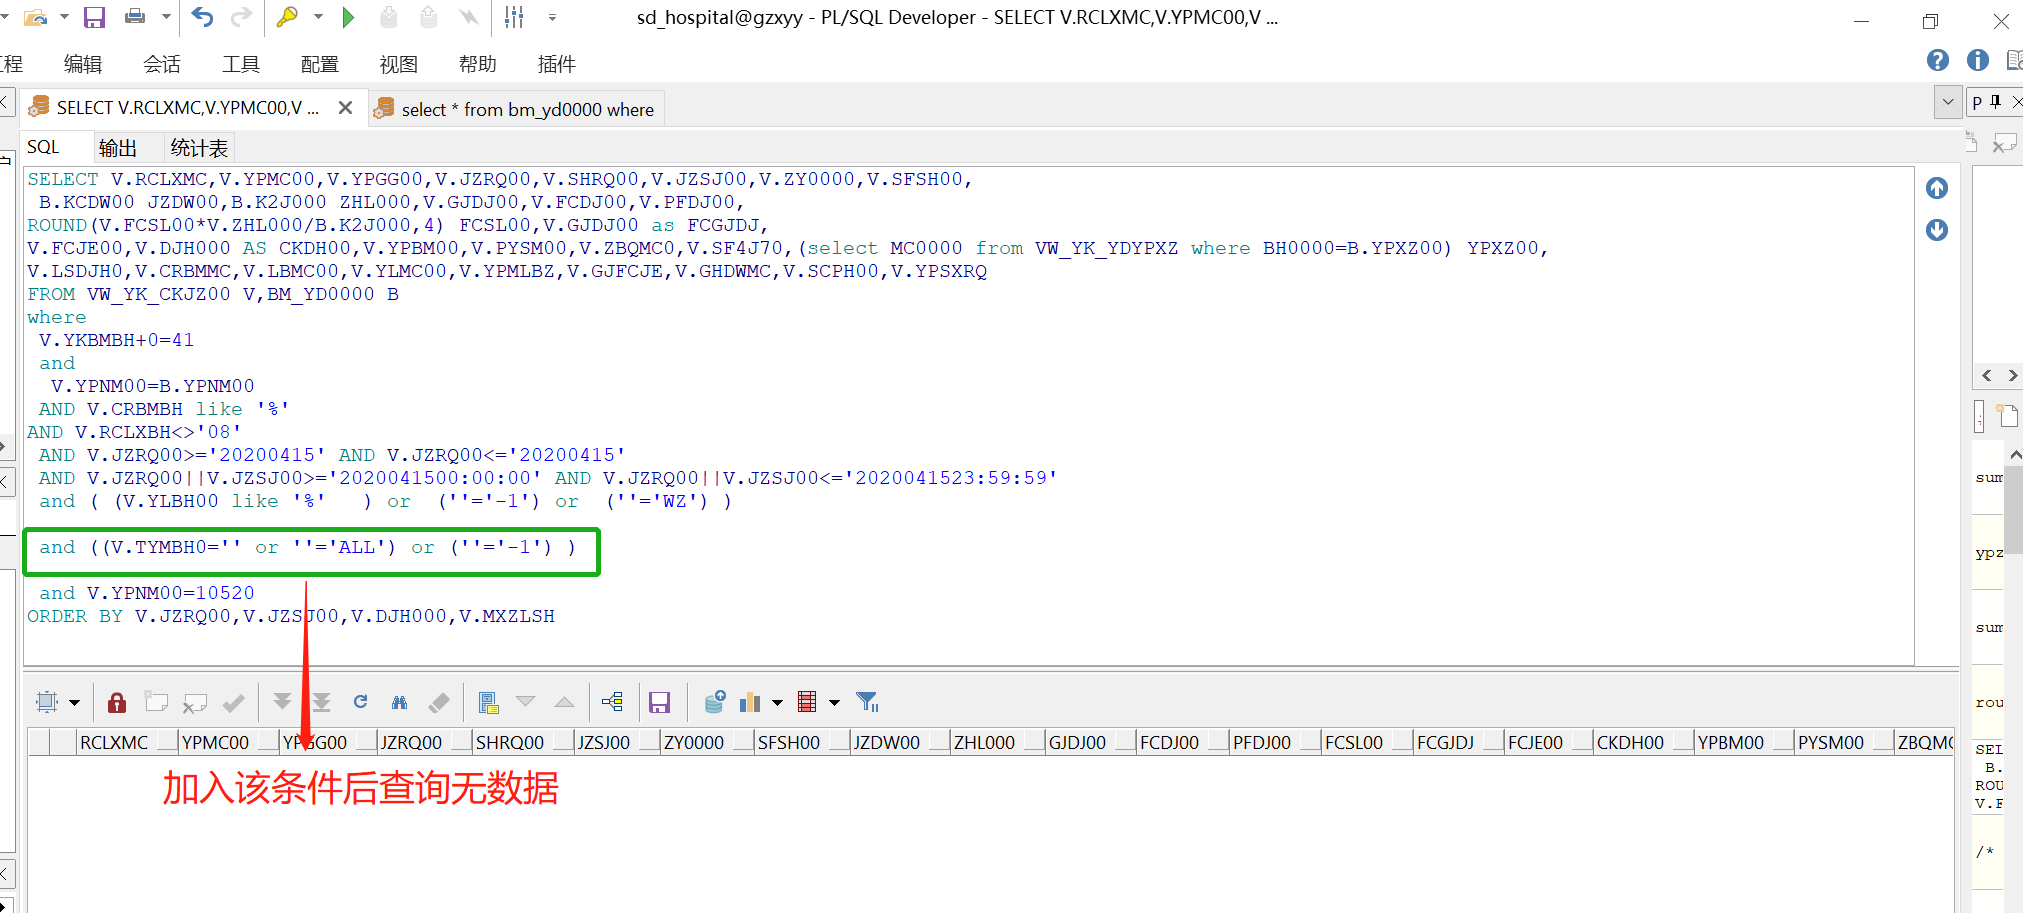Toggle the edit data lock icon
The image size is (2023, 913).
tap(117, 702)
